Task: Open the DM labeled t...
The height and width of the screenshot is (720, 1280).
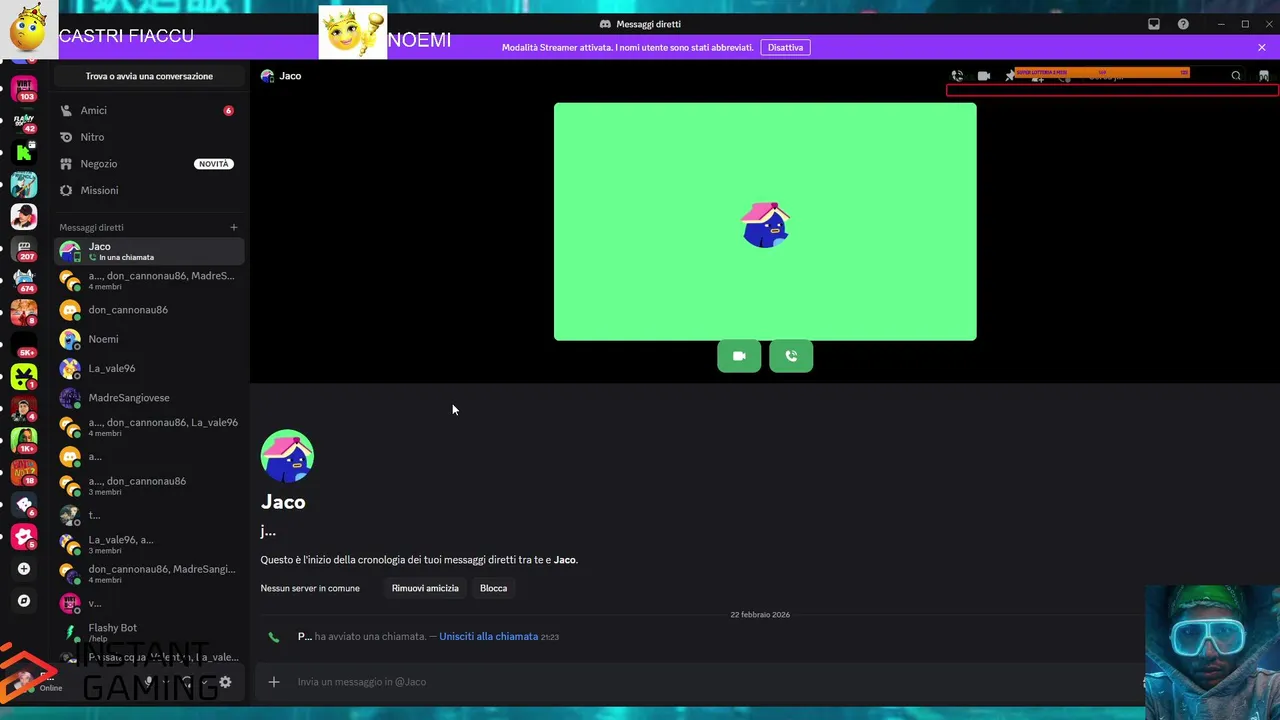Action: 148,515
